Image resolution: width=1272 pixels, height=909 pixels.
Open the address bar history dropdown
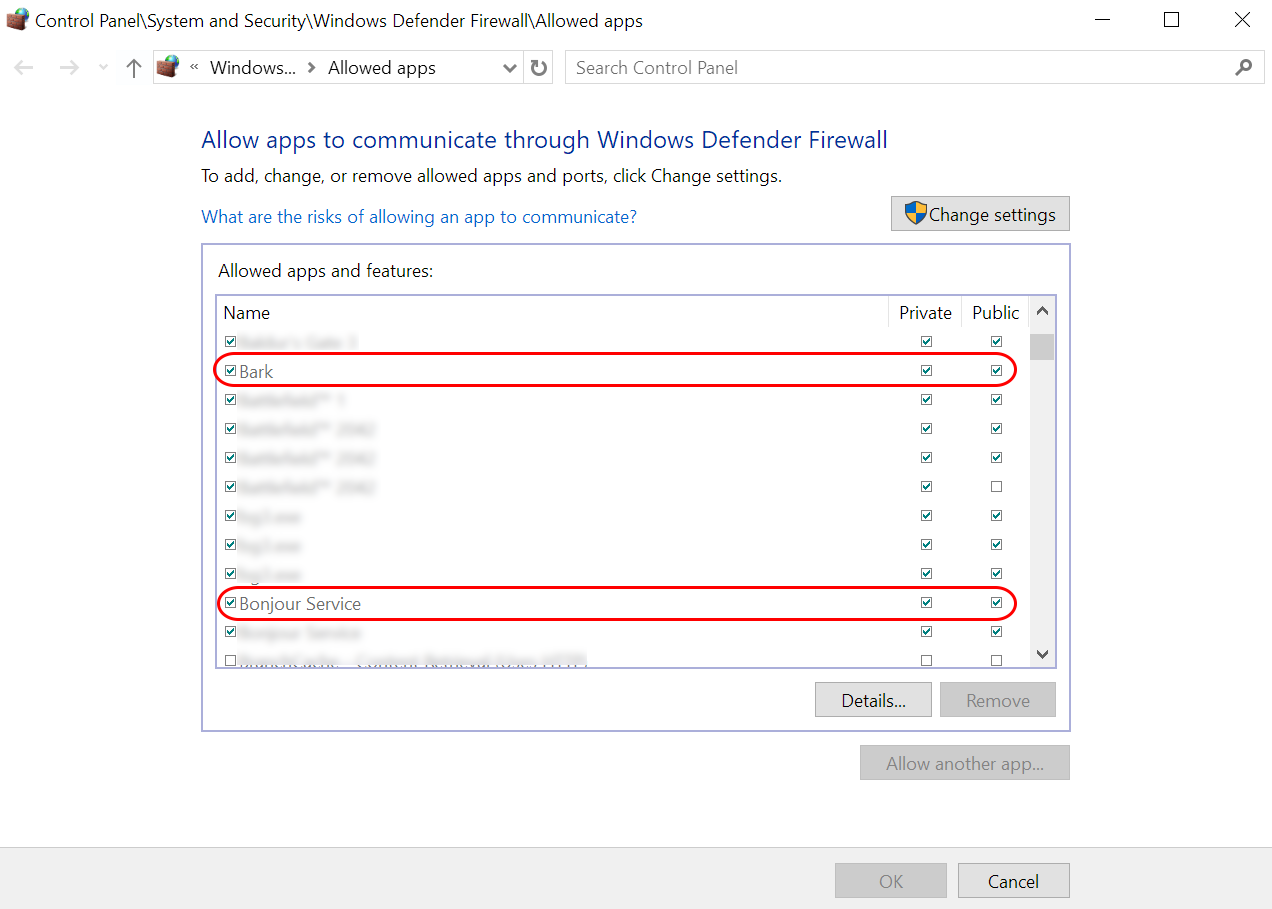point(510,68)
